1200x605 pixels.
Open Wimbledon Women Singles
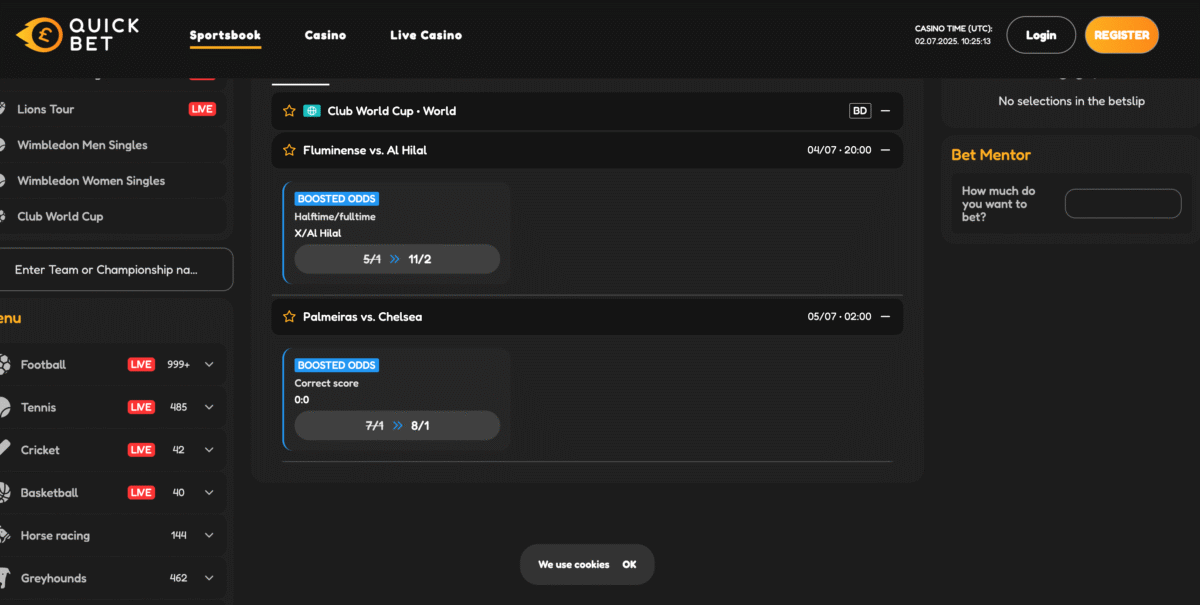(91, 181)
